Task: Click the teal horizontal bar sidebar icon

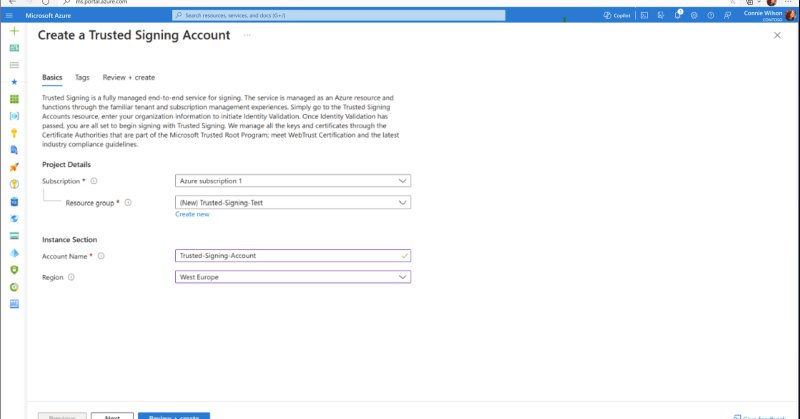Action: click(x=14, y=236)
